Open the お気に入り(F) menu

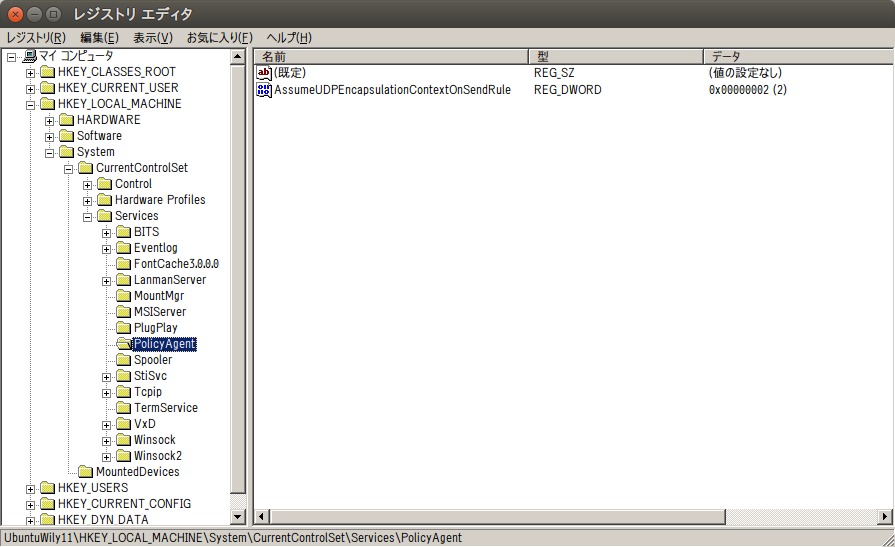click(220, 38)
